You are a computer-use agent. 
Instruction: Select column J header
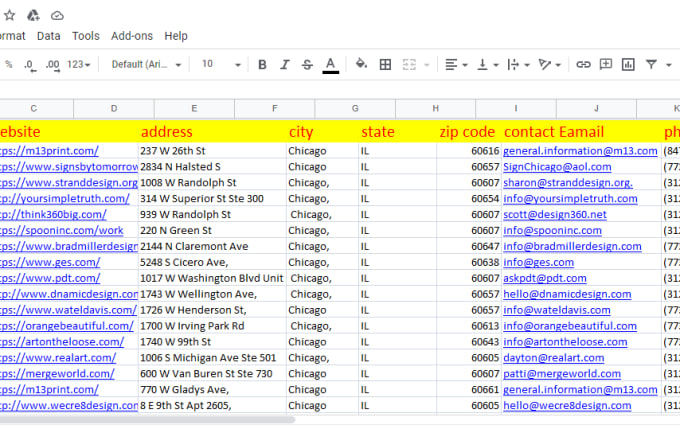(x=596, y=108)
